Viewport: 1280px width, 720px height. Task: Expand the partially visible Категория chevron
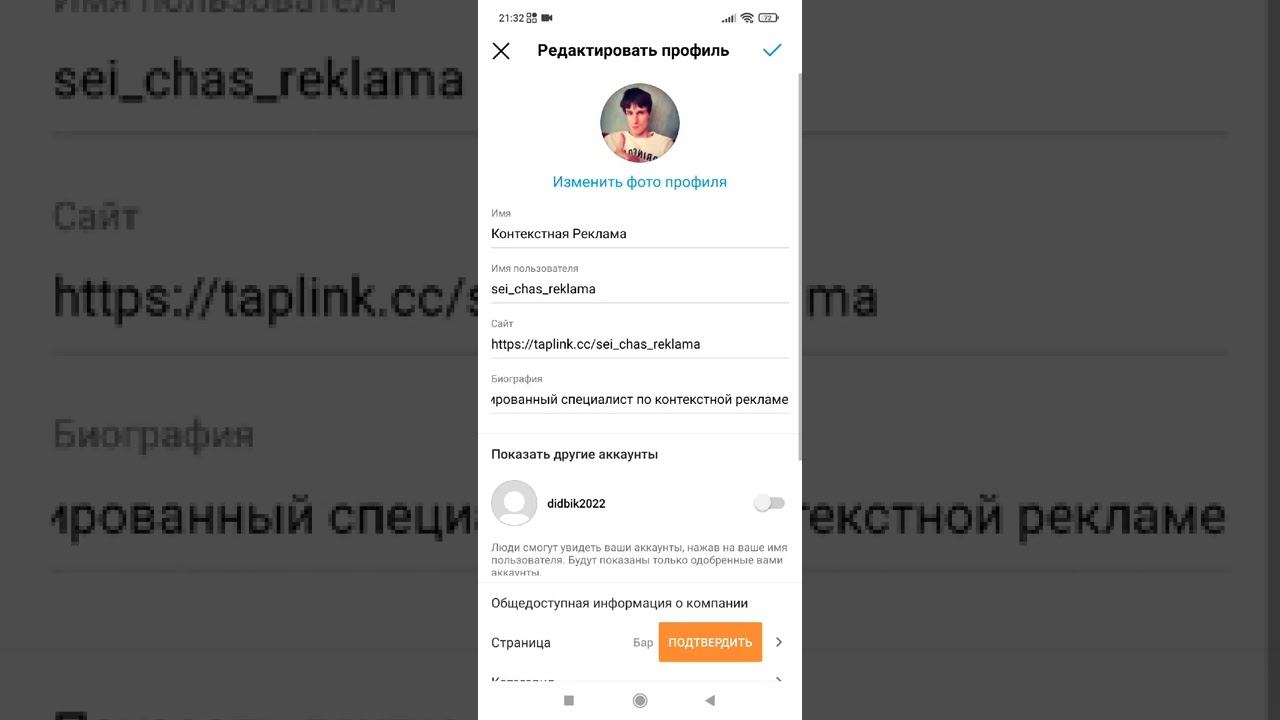tap(779, 681)
